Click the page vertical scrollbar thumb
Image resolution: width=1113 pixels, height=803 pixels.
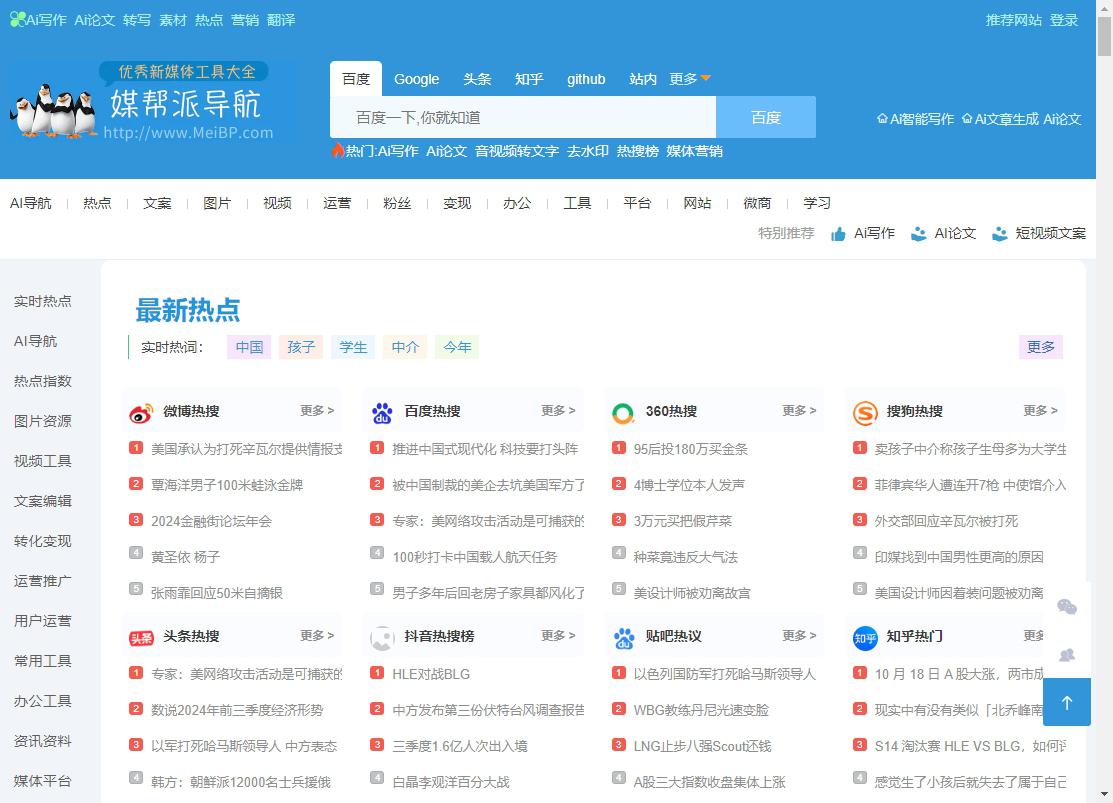coord(1104,35)
